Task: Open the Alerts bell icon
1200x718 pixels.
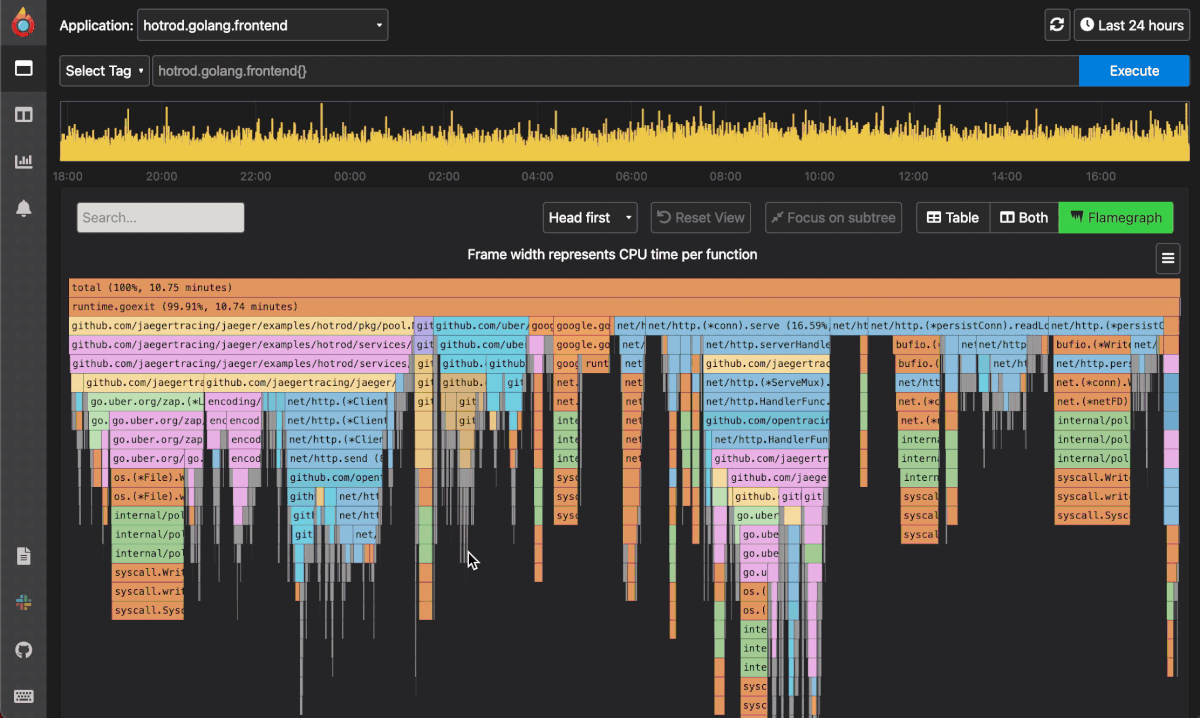Action: pos(23,208)
